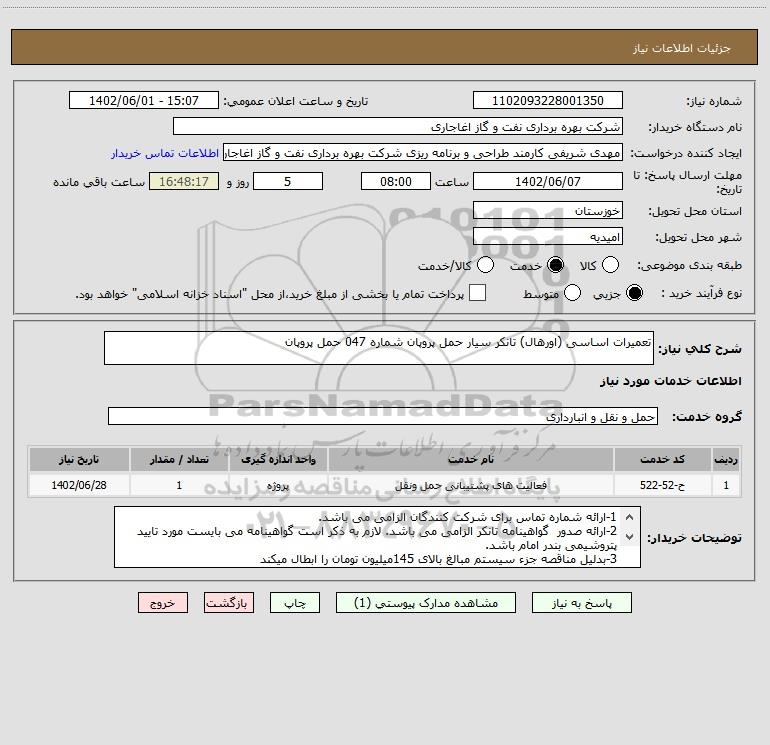Click the کد خدمت column header
The width and height of the screenshot is (770, 745).
click(x=662, y=460)
